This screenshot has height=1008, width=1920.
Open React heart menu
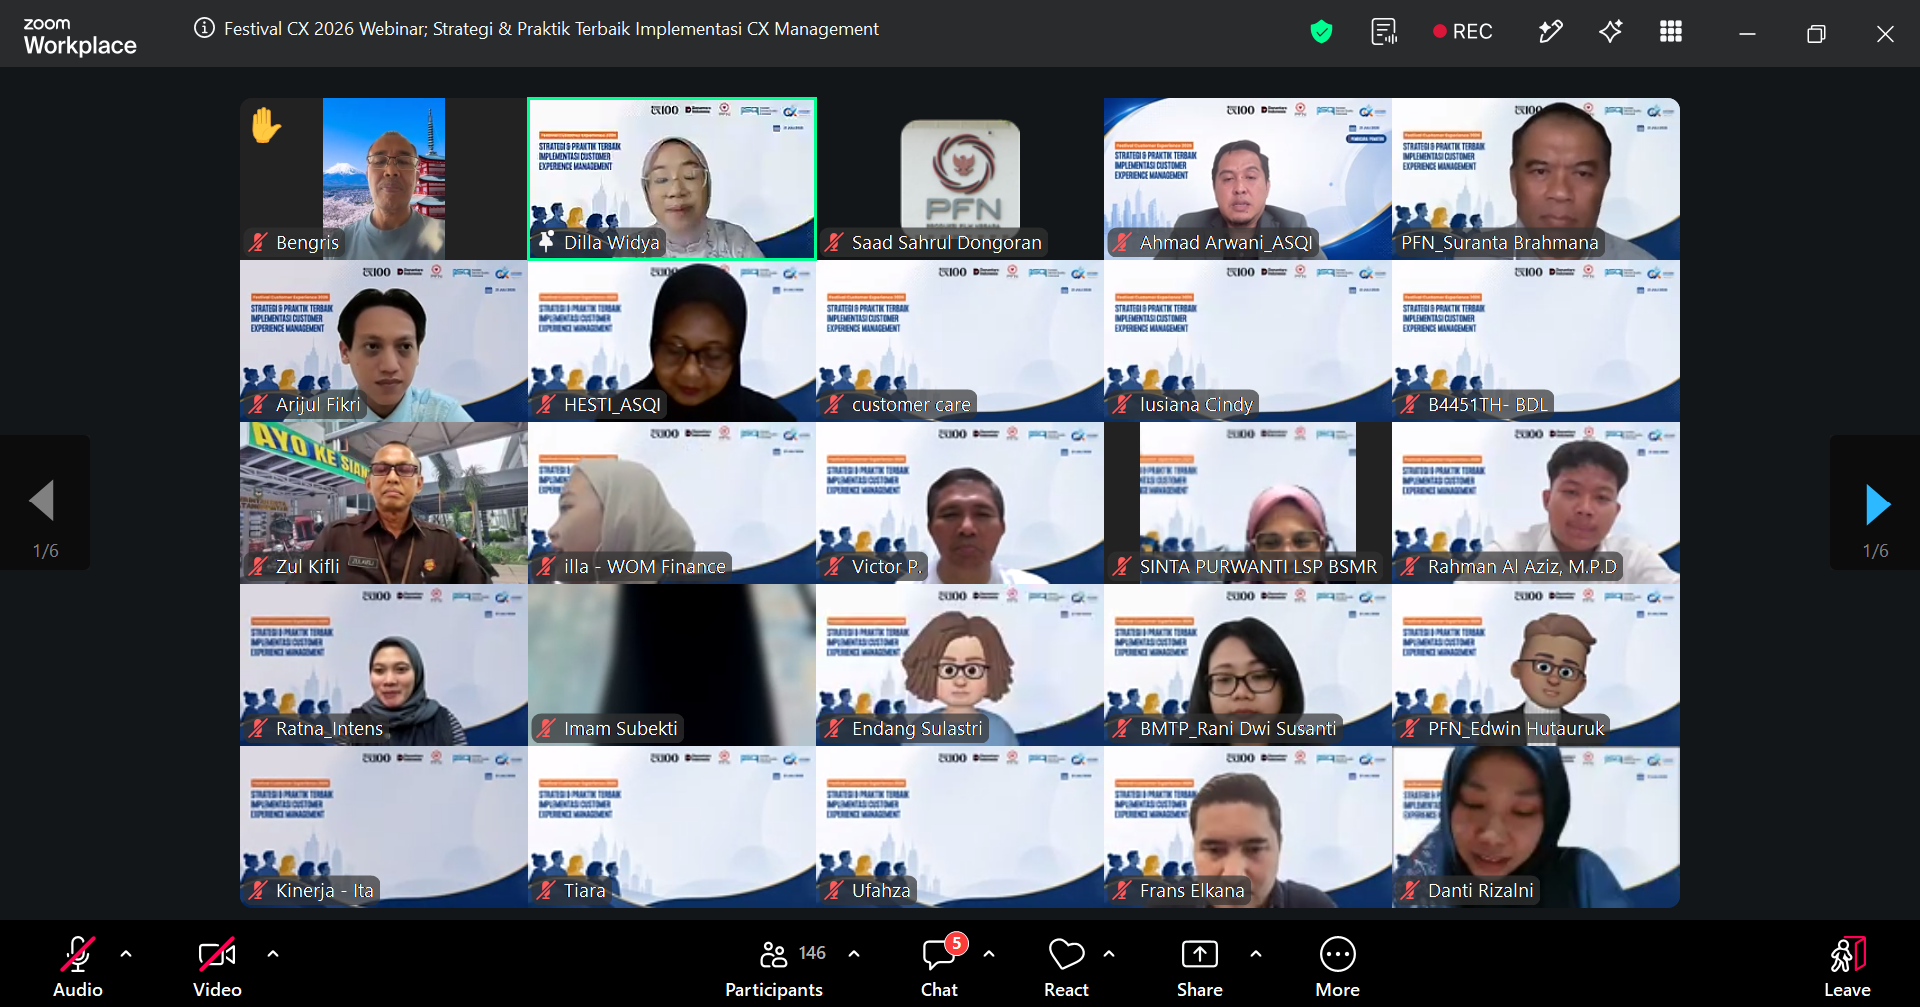pos(1066,967)
